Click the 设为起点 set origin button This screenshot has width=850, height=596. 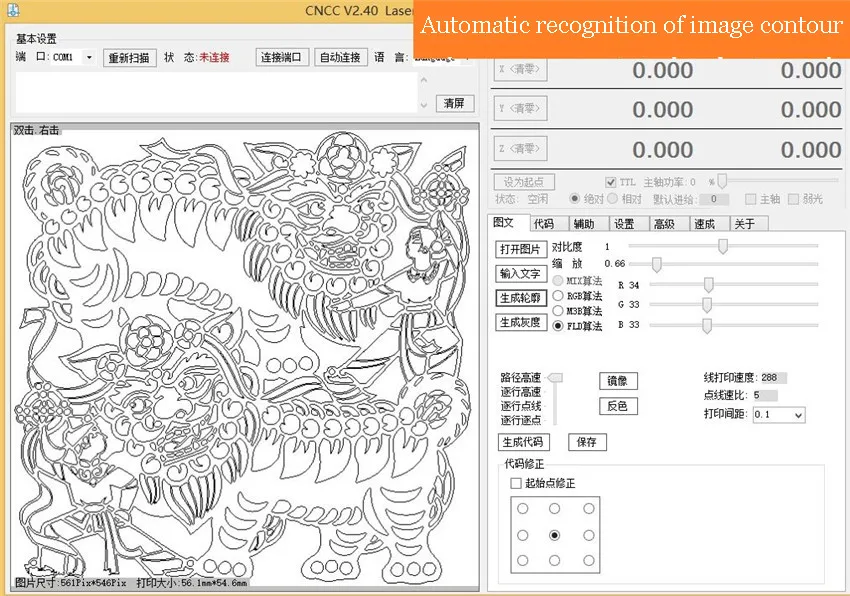click(x=524, y=182)
